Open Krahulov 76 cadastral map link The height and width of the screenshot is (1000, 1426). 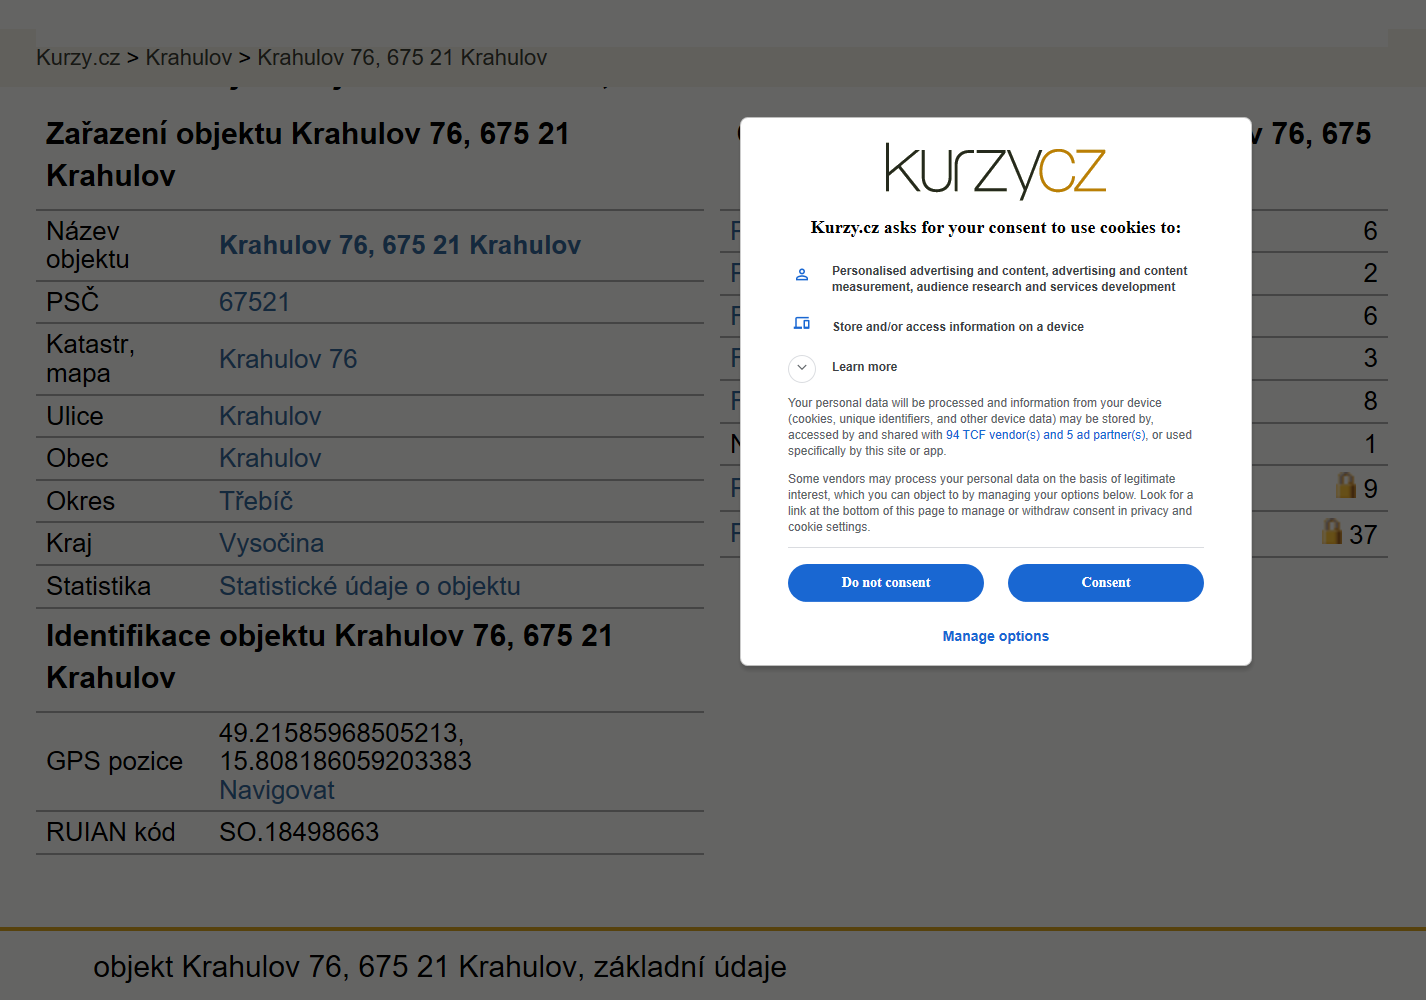[x=288, y=359]
